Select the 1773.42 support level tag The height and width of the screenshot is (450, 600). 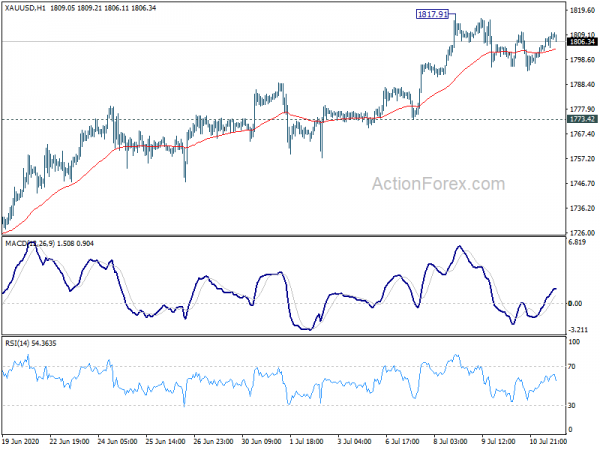(x=581, y=120)
